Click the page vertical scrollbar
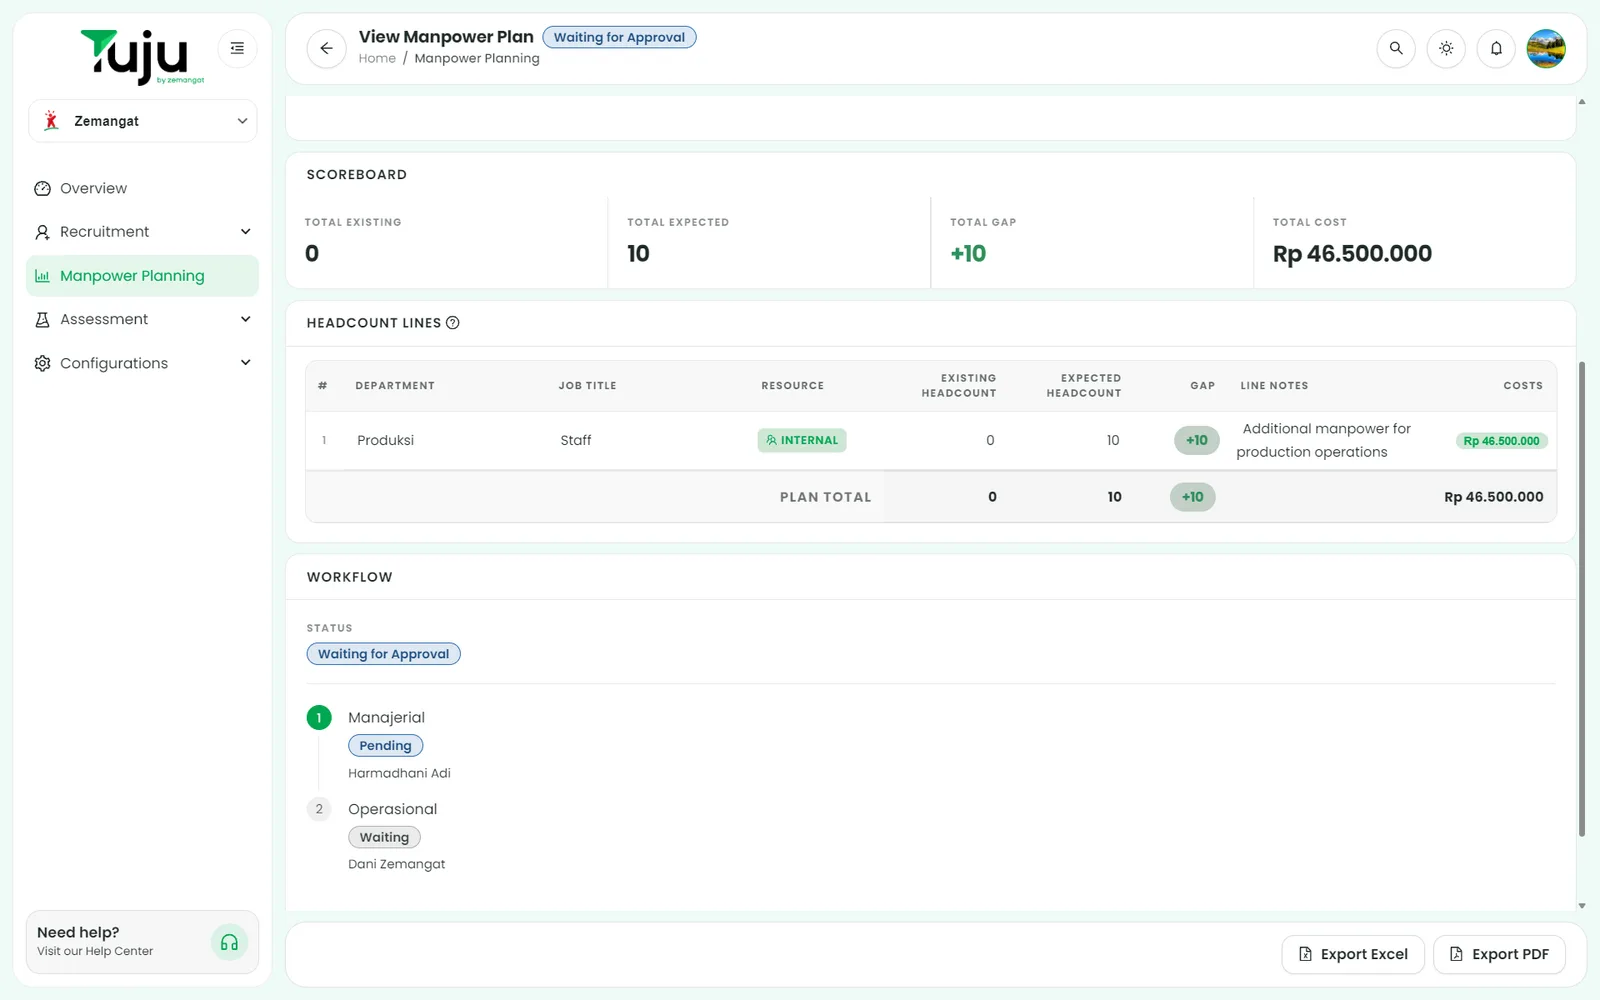Viewport: 1600px width, 1000px height. tap(1581, 599)
